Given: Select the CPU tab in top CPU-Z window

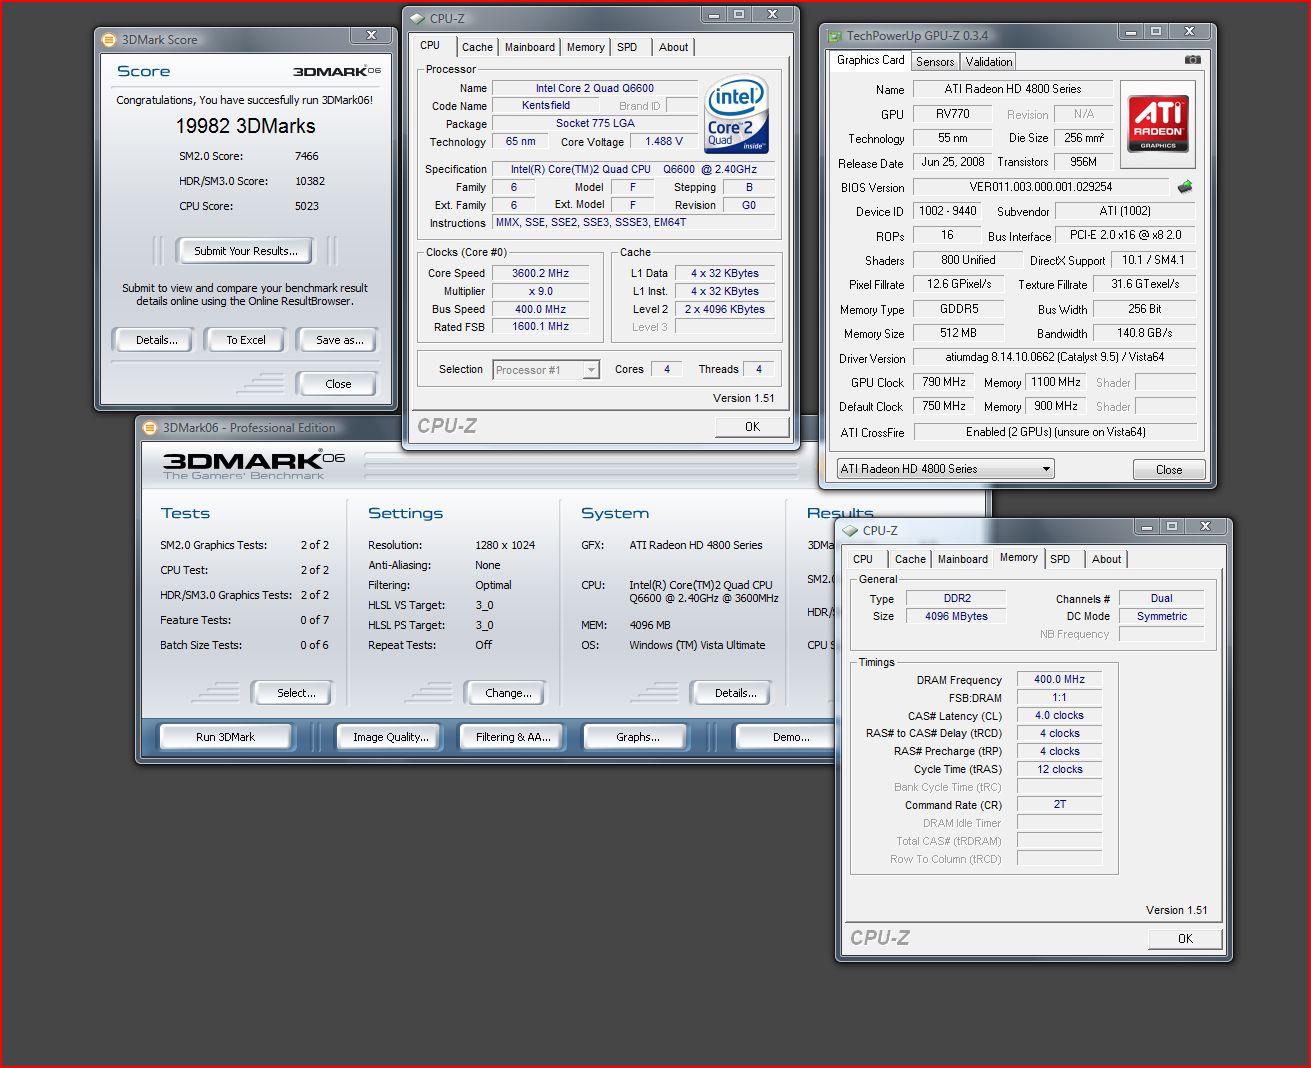Looking at the screenshot, I should (x=430, y=46).
